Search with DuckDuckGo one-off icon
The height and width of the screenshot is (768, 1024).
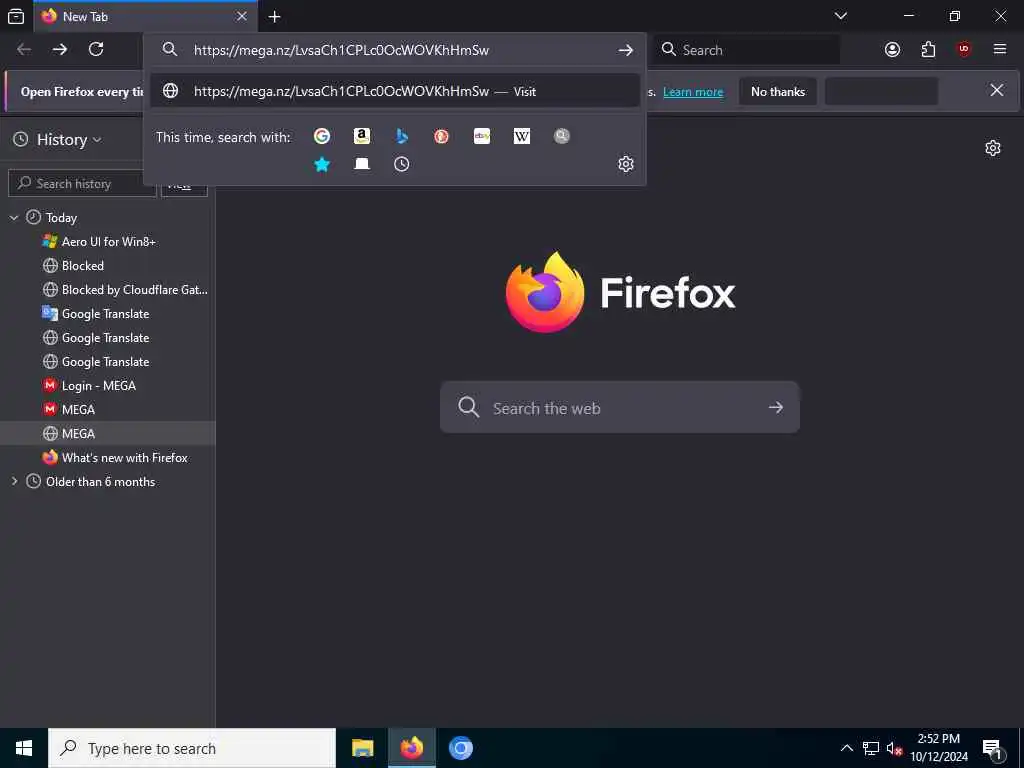click(441, 136)
